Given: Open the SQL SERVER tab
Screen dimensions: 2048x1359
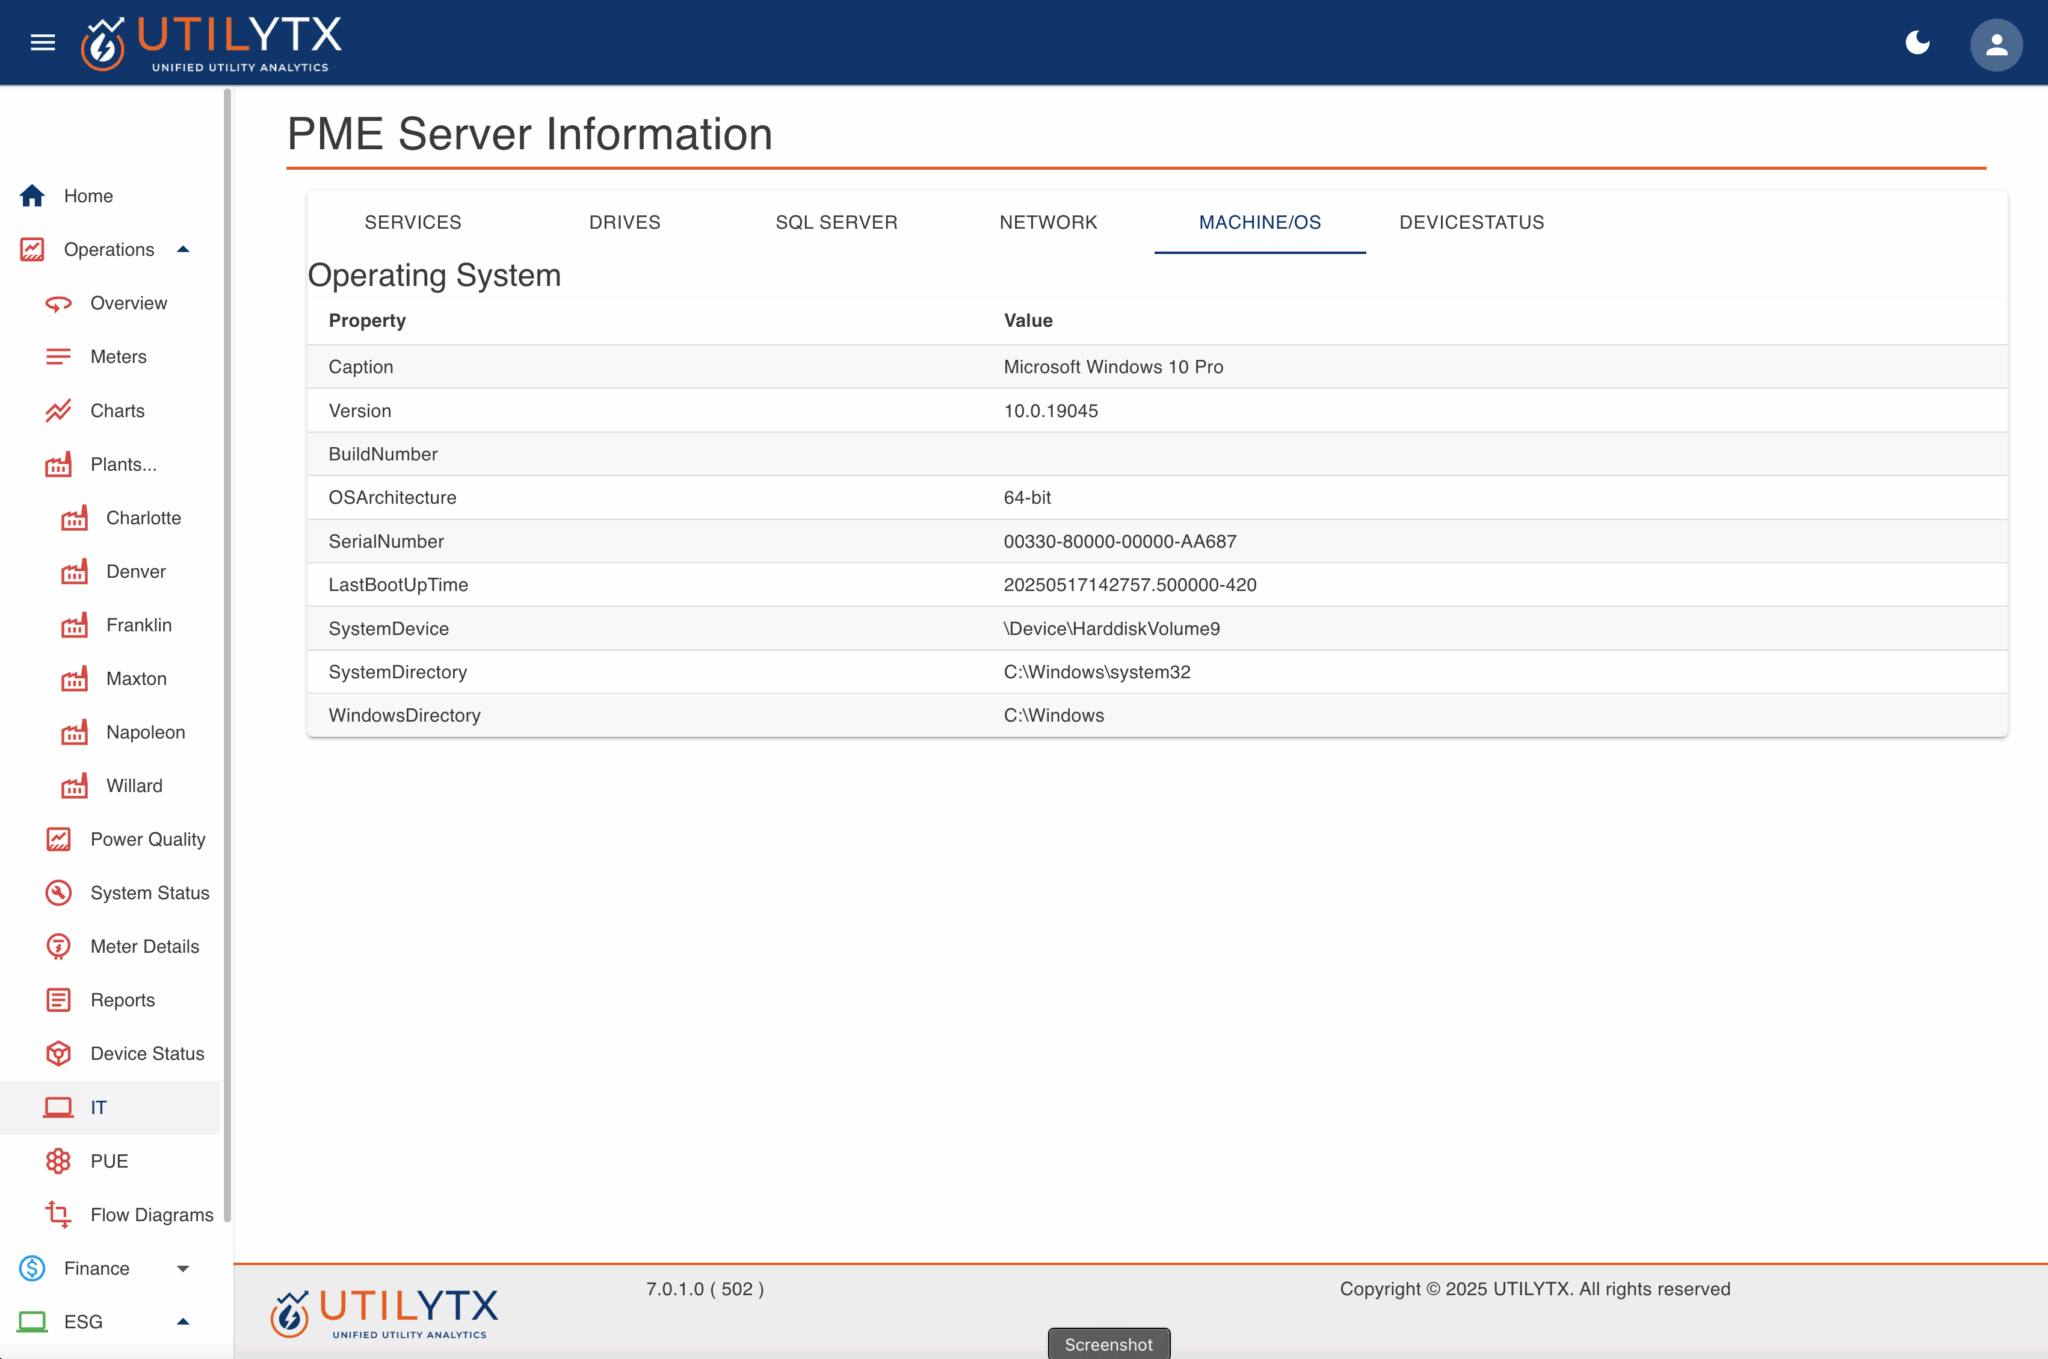Looking at the screenshot, I should 836,222.
